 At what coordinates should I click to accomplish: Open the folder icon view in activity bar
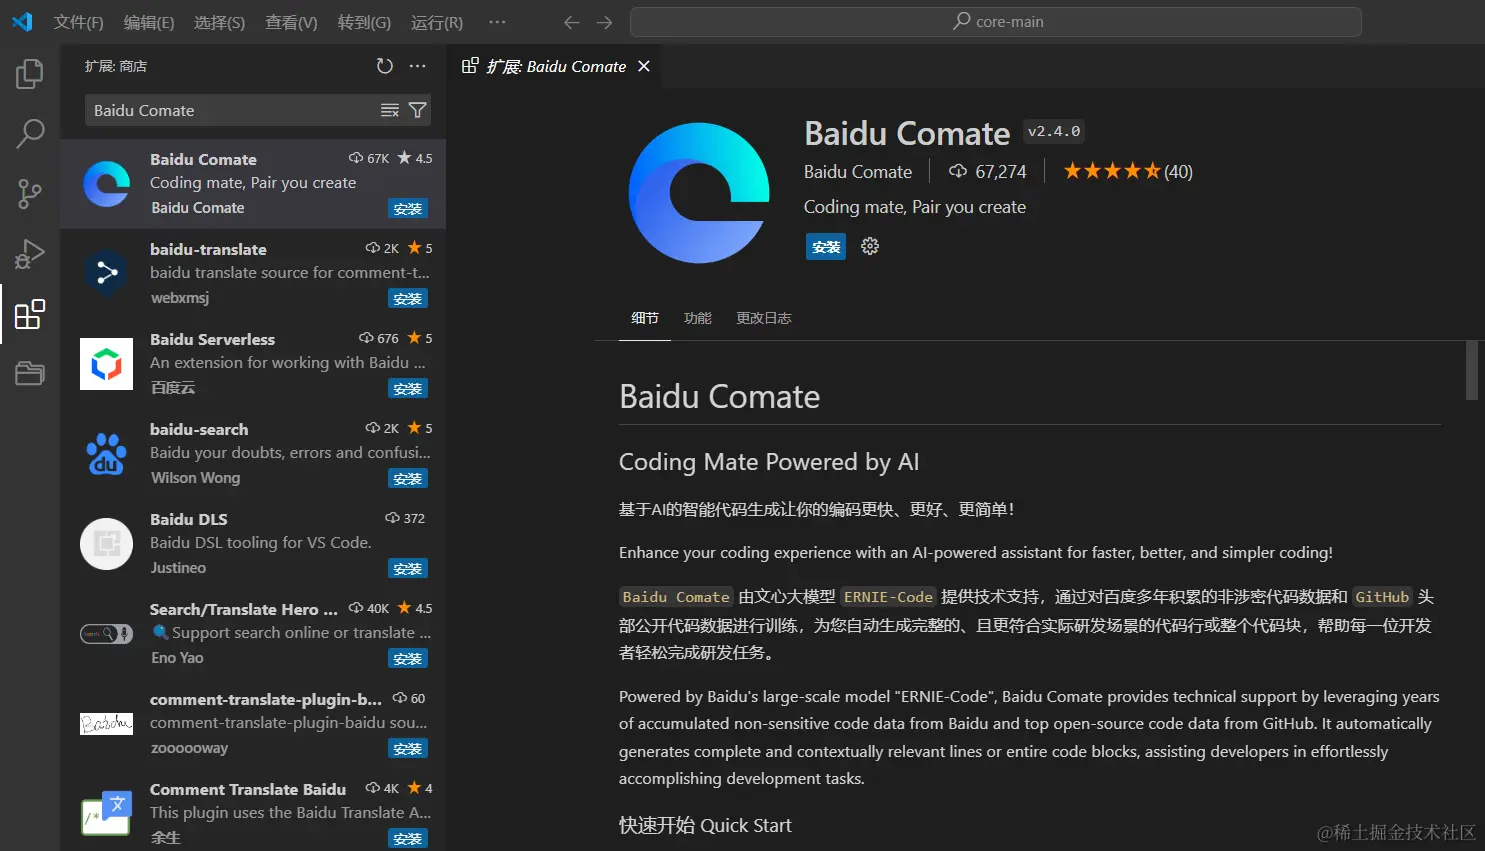click(30, 373)
